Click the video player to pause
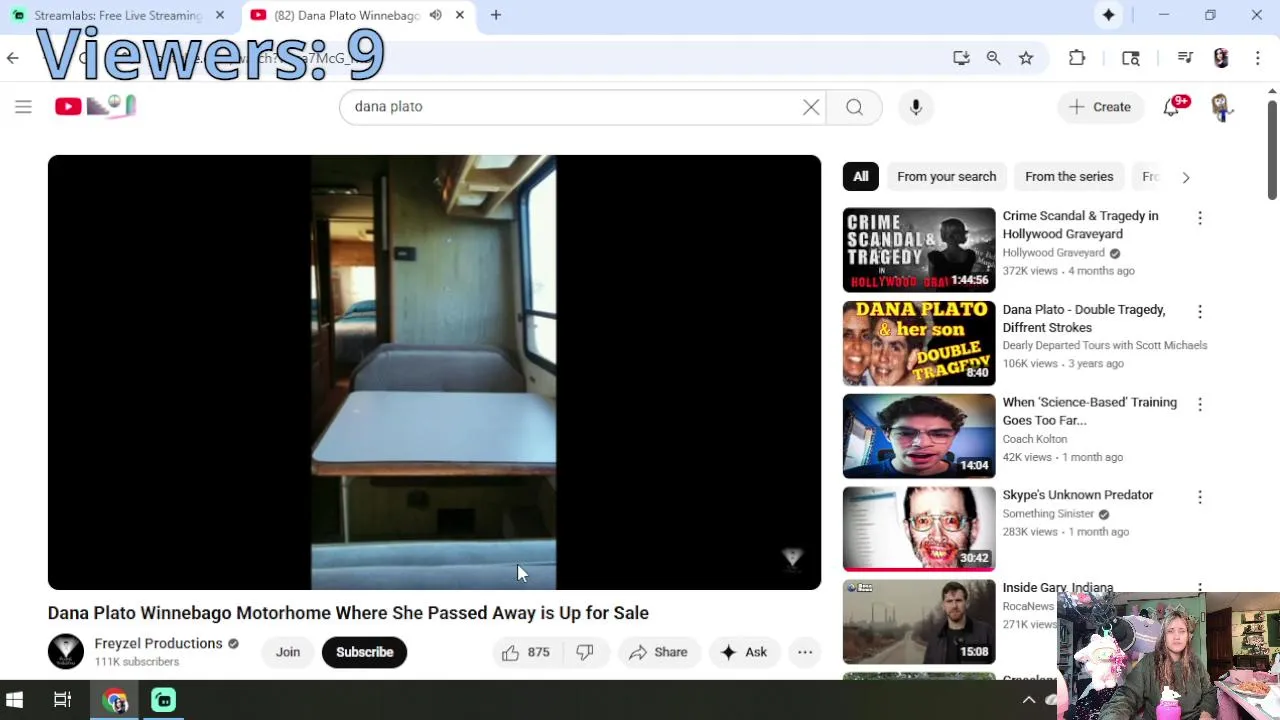 pos(434,372)
